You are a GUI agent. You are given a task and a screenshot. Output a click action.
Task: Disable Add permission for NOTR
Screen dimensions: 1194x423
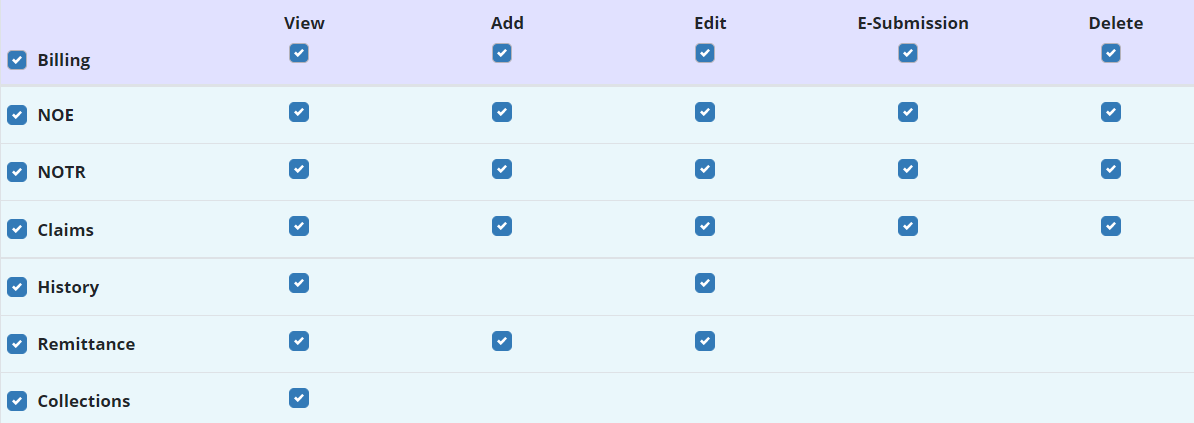[502, 169]
